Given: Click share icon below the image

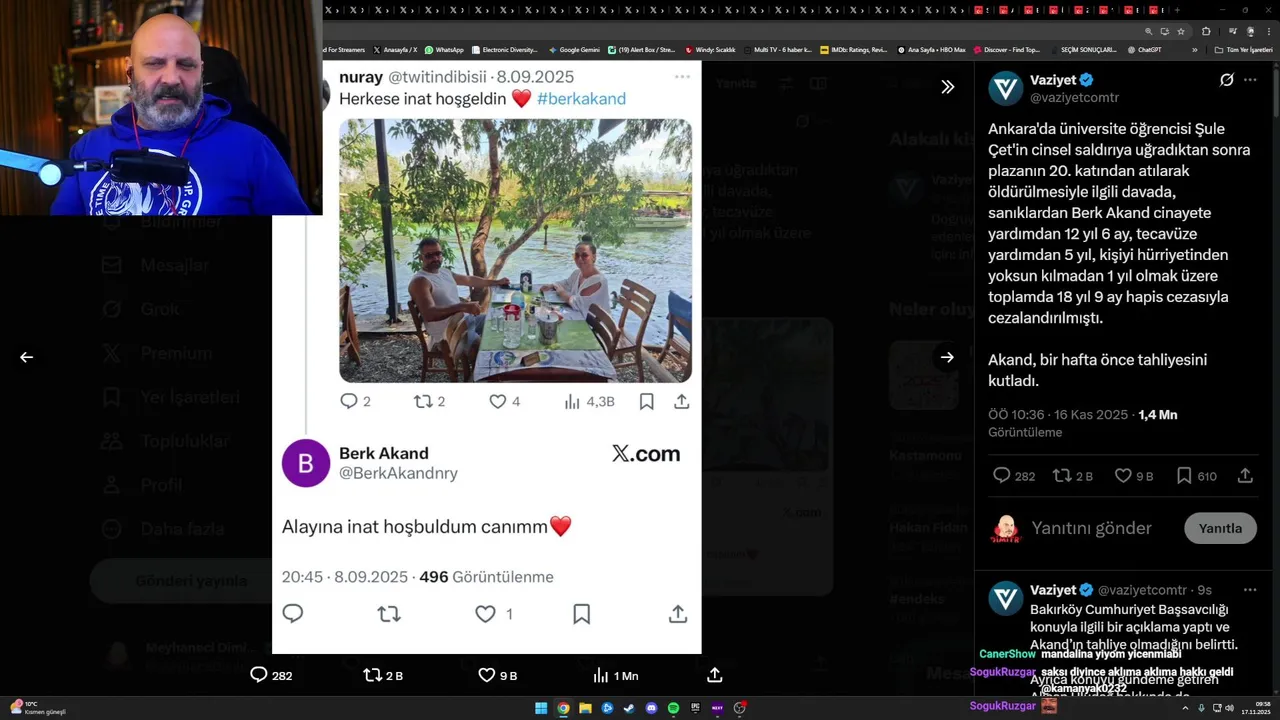Looking at the screenshot, I should coord(715,676).
